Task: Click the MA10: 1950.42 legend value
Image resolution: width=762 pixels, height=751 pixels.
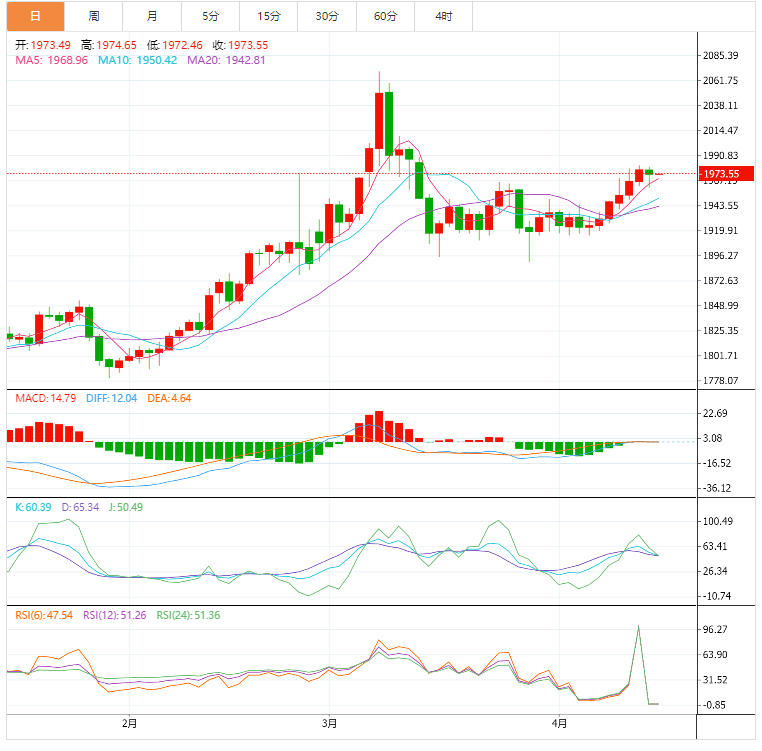Action: click(138, 60)
